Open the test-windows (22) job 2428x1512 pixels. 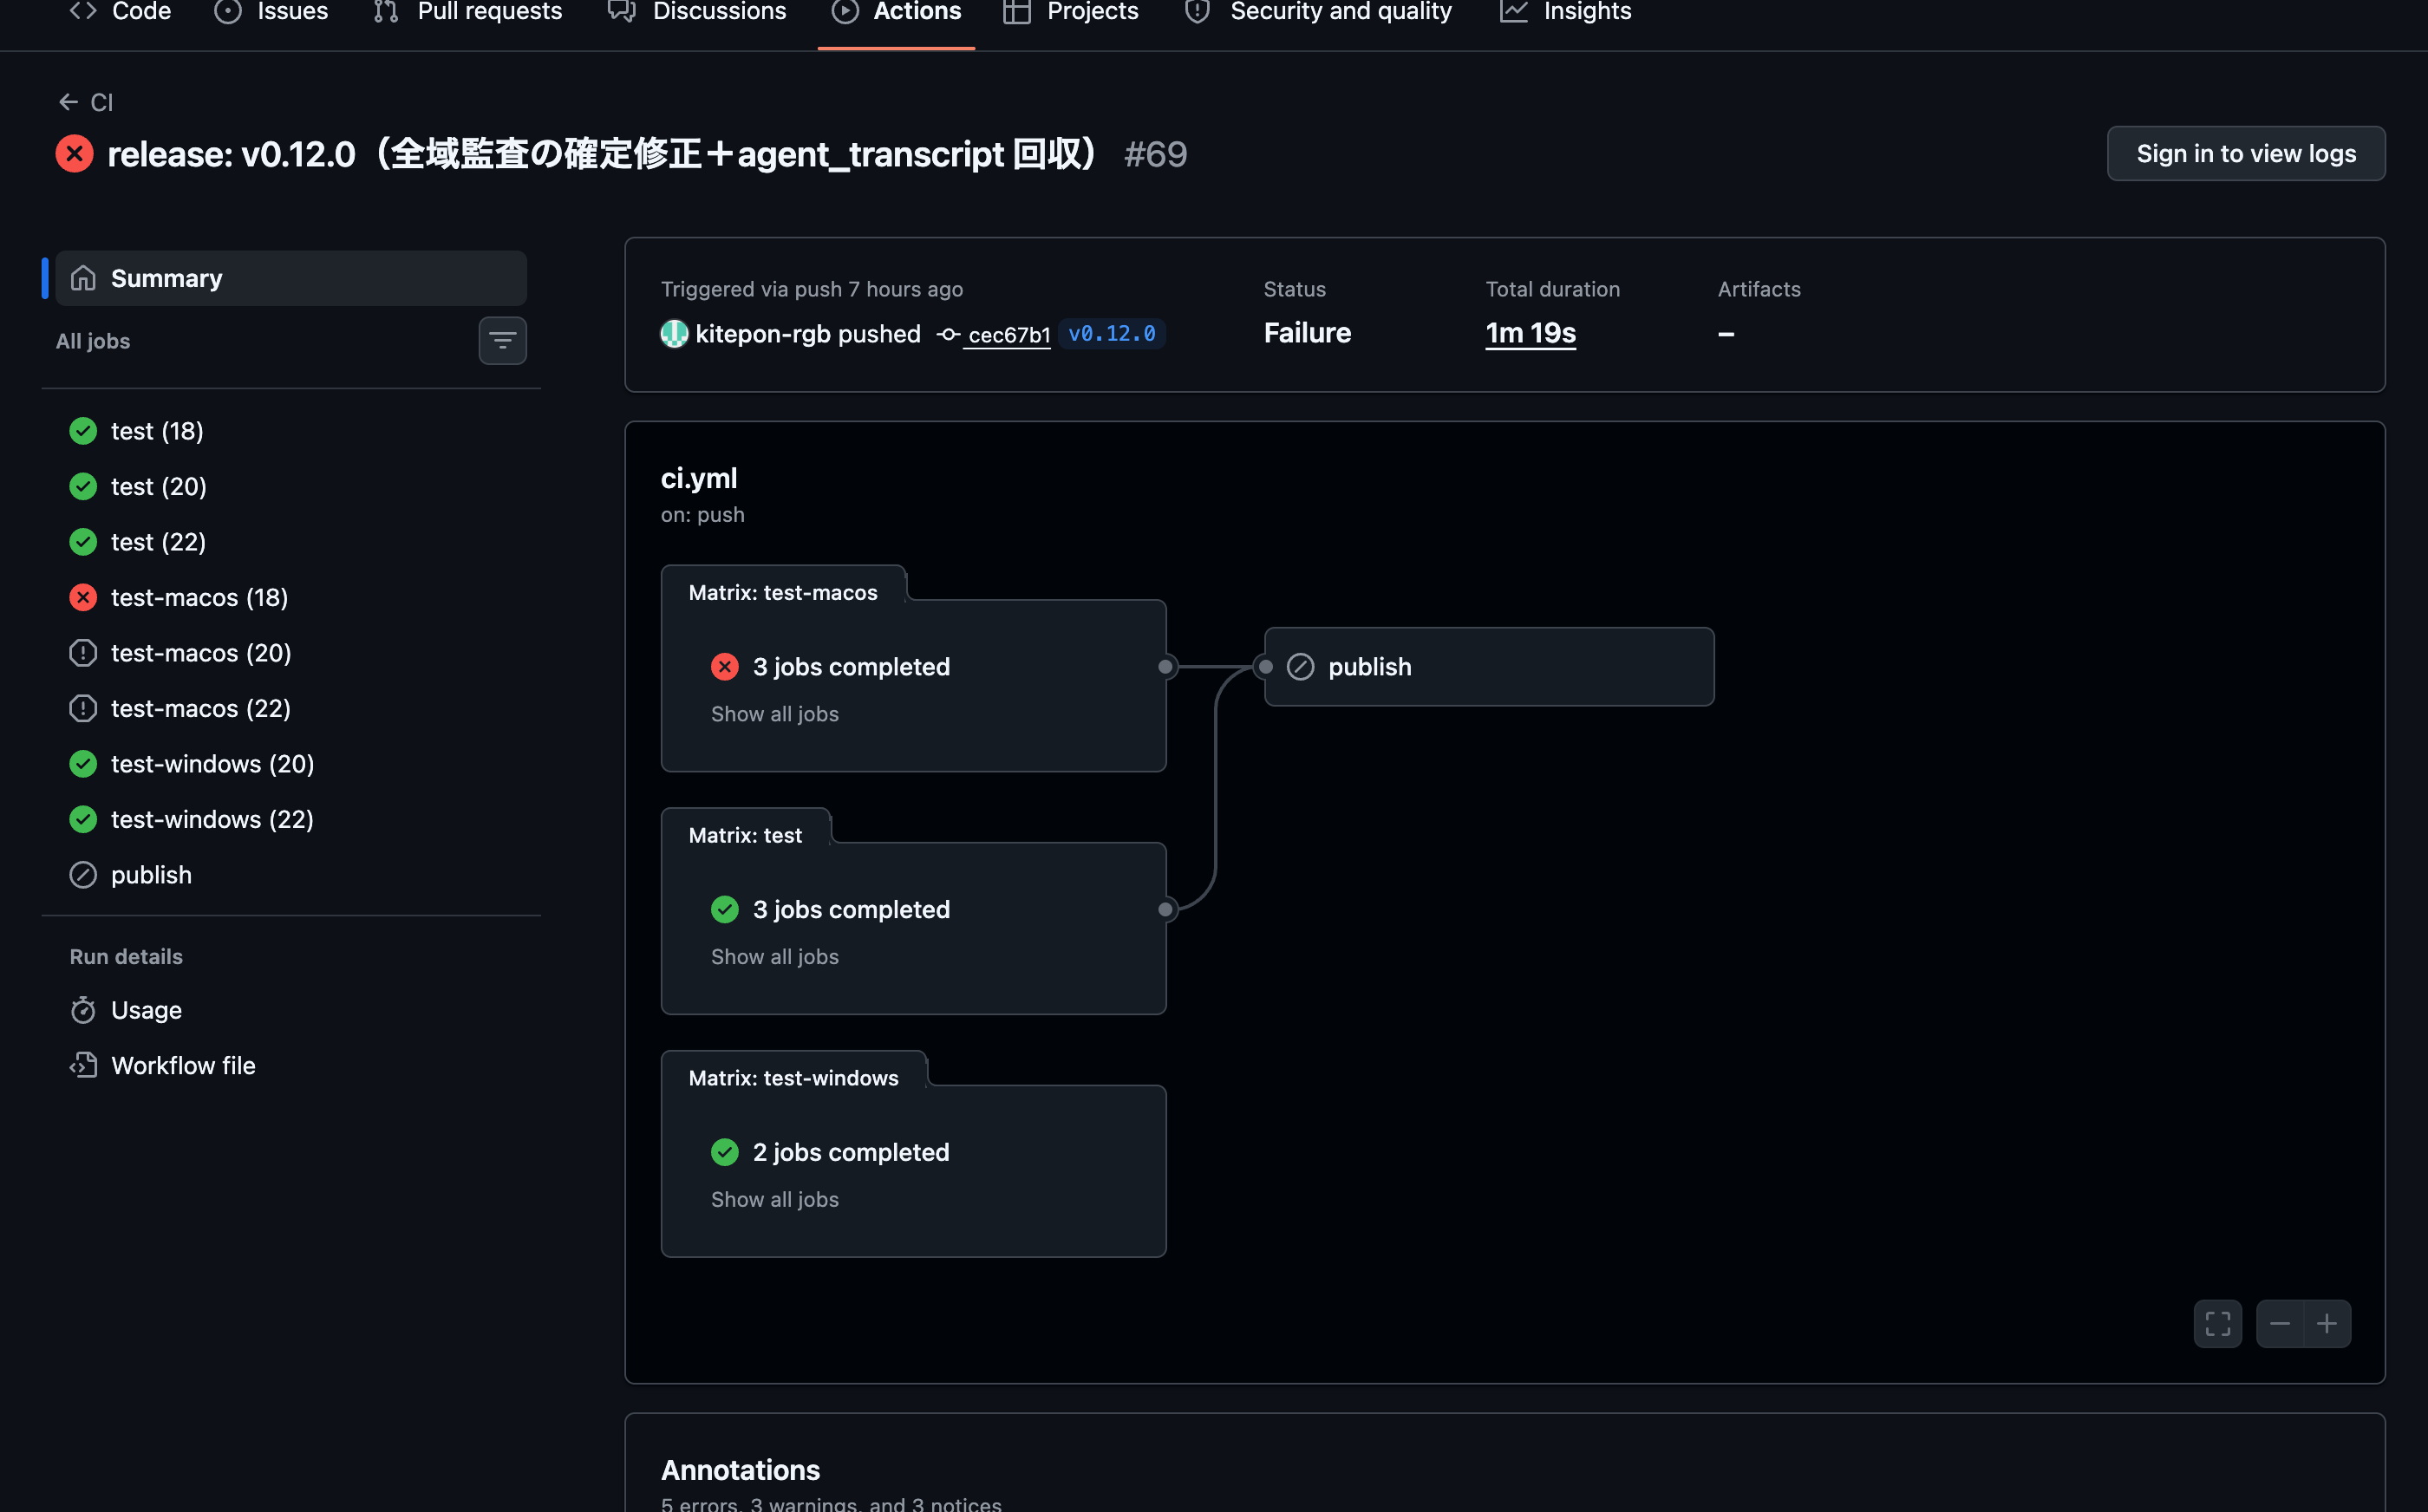click(291, 819)
